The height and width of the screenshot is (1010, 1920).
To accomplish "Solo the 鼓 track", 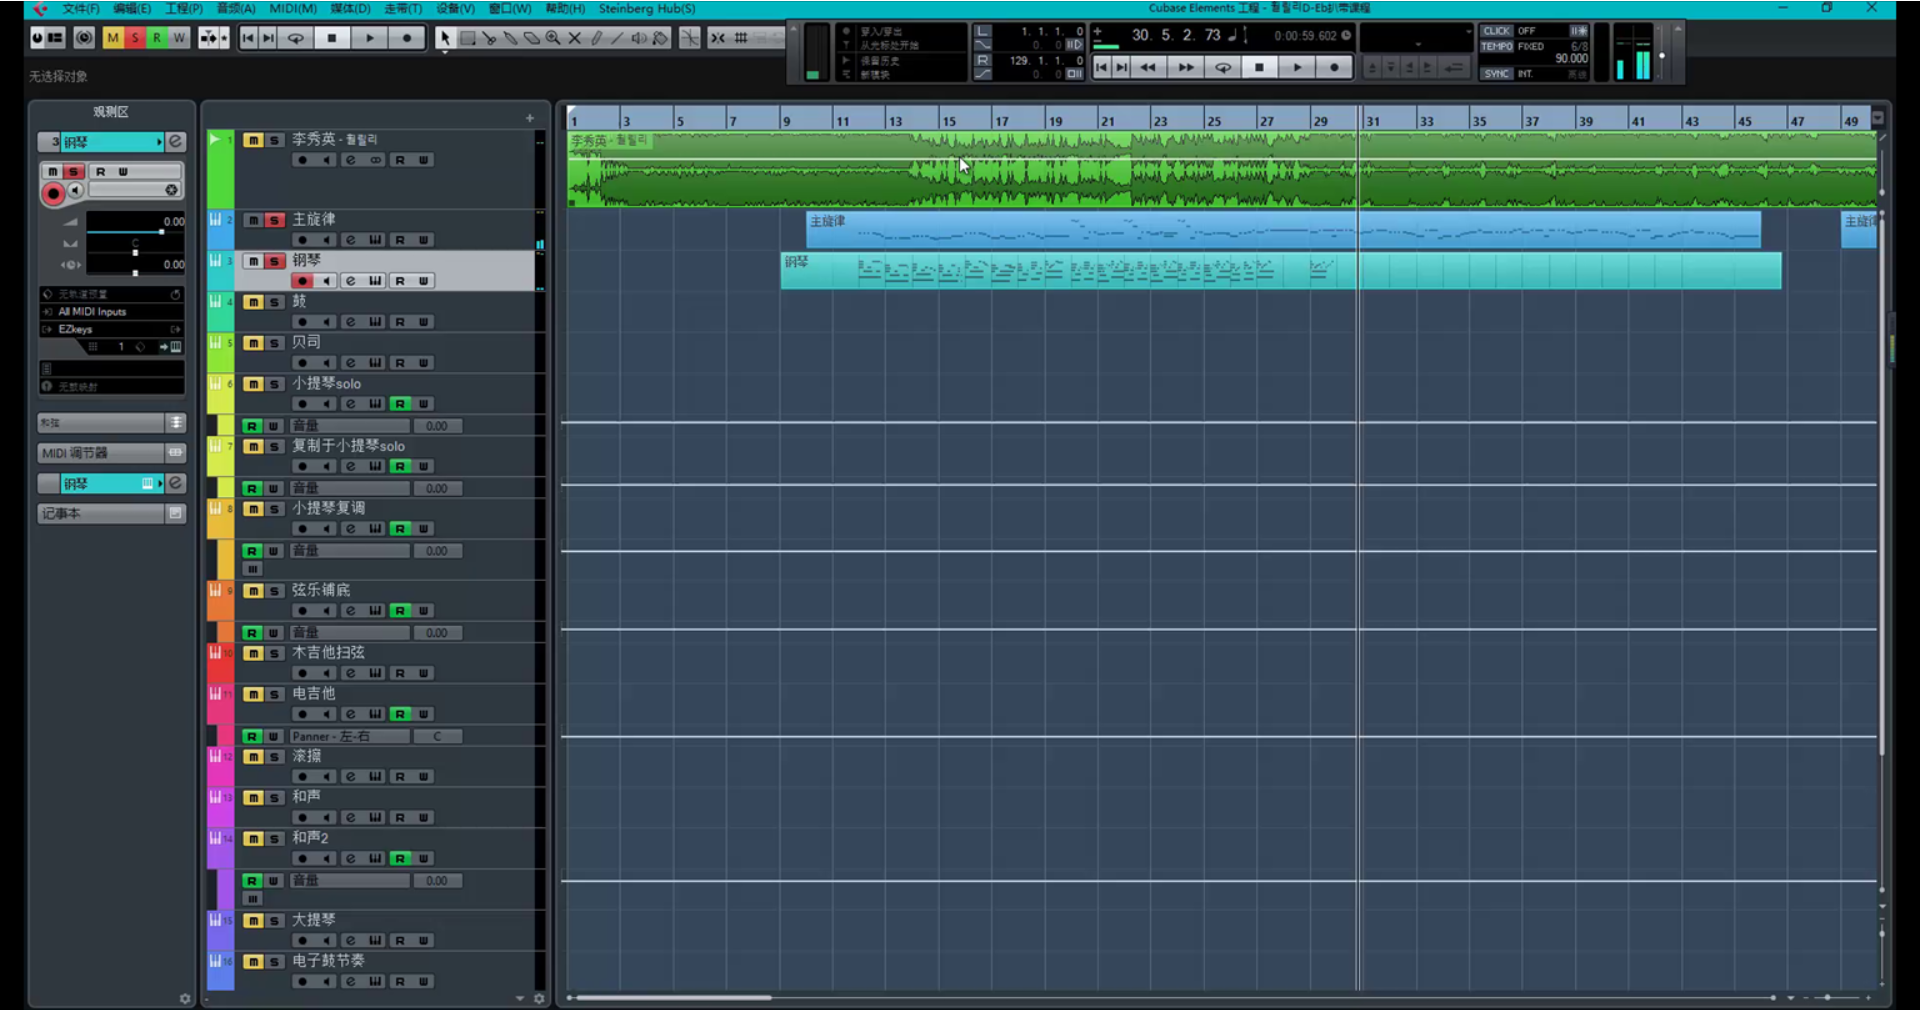I will [275, 302].
